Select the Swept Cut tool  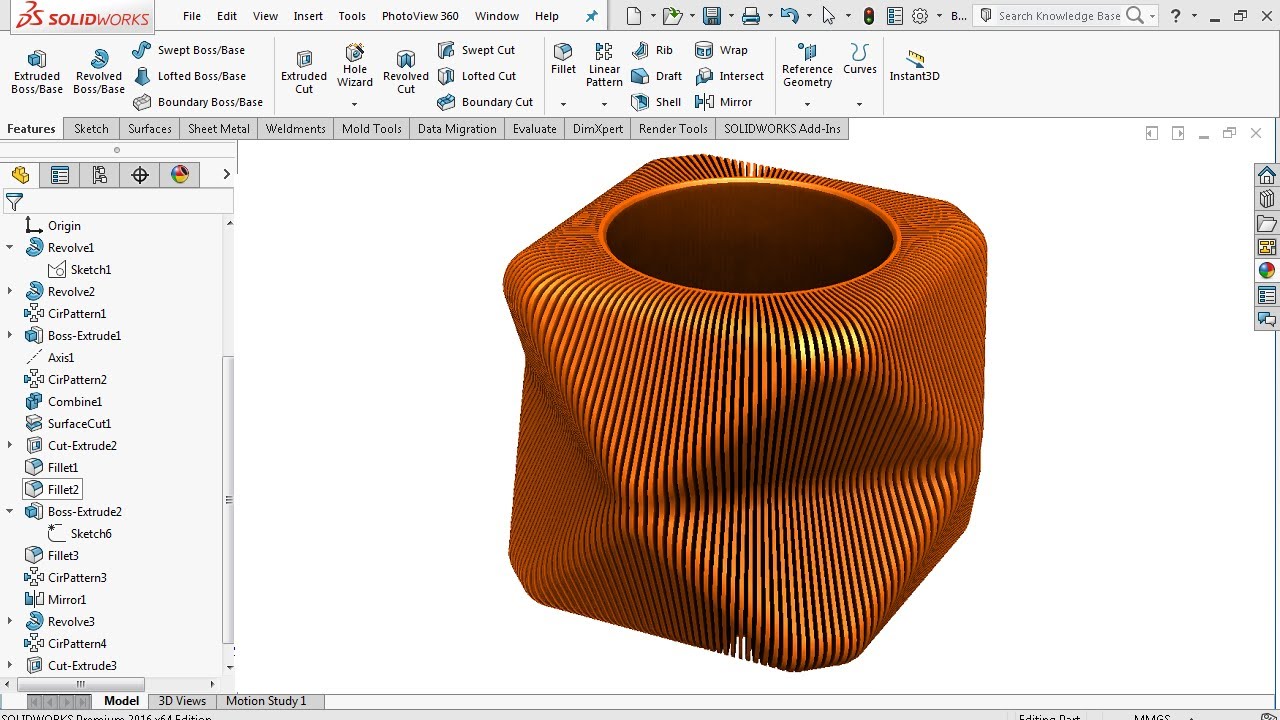click(477, 50)
